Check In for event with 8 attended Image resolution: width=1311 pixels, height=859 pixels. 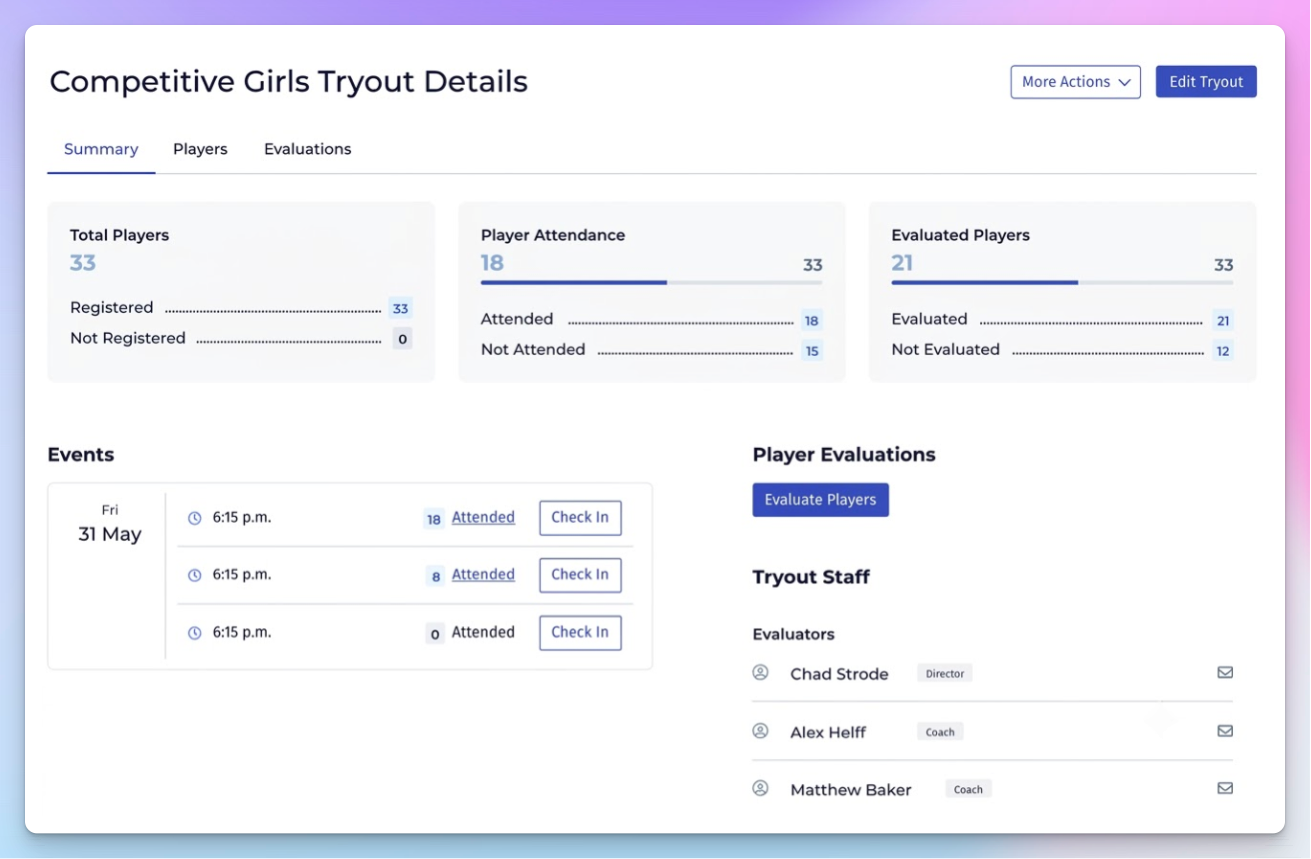coord(580,575)
